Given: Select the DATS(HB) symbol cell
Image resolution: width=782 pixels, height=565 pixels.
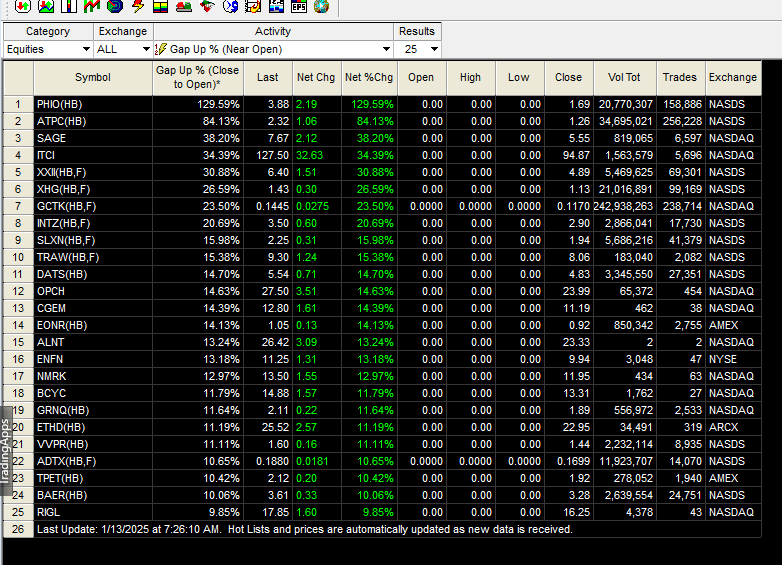Looking at the screenshot, I should tap(93, 274).
